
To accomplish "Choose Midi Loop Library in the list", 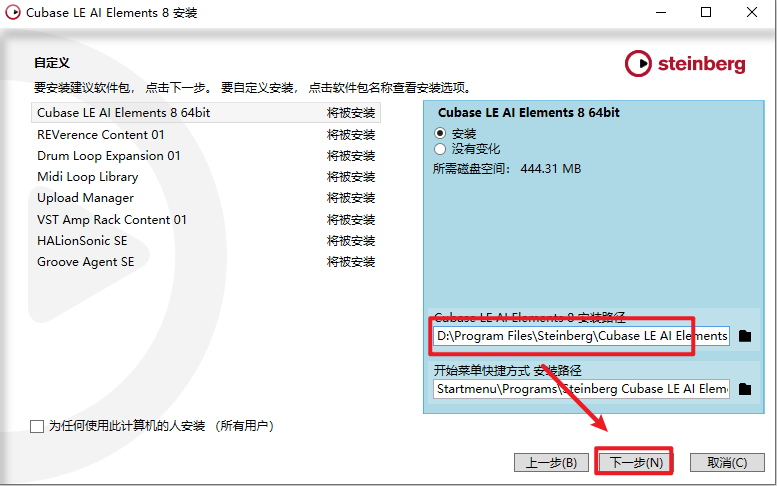I will [x=88, y=177].
